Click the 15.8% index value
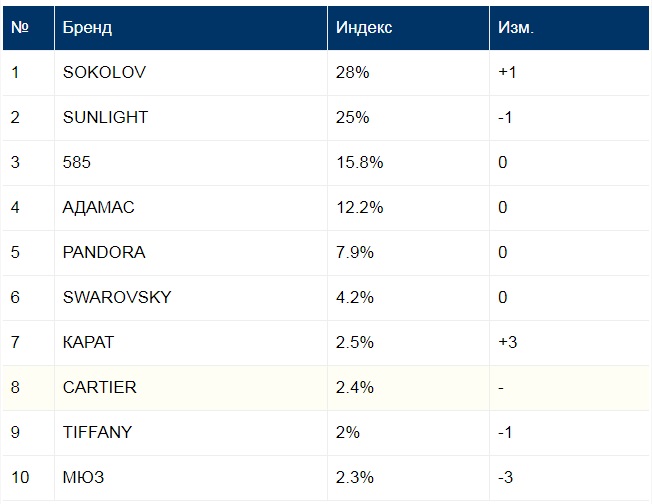The image size is (652, 504). click(x=360, y=162)
